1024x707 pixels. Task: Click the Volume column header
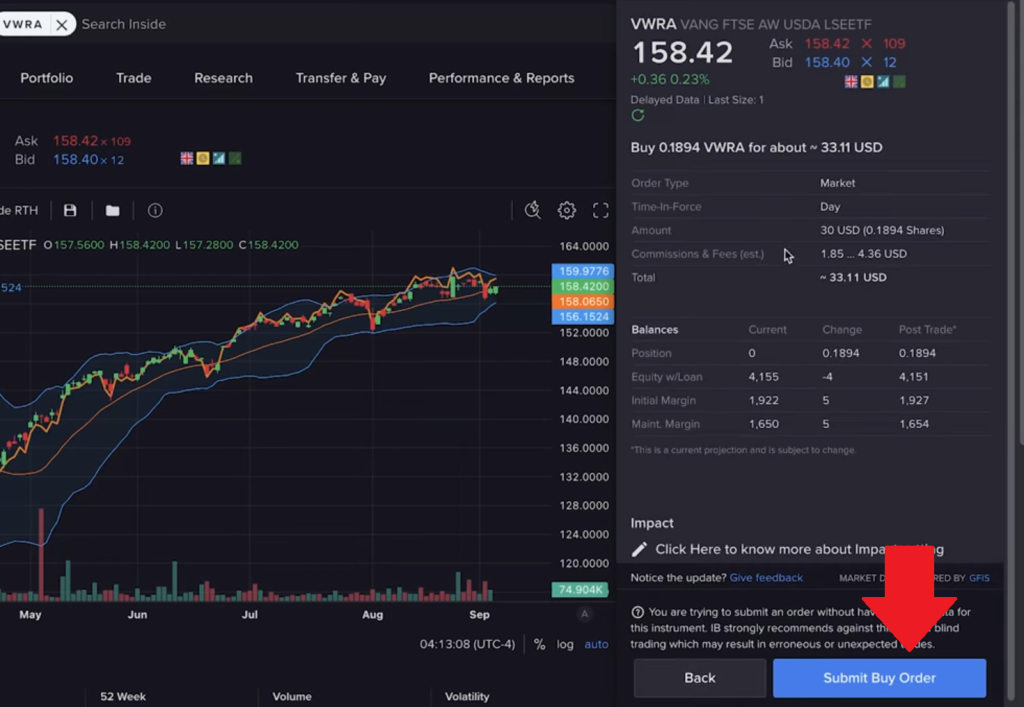point(292,697)
